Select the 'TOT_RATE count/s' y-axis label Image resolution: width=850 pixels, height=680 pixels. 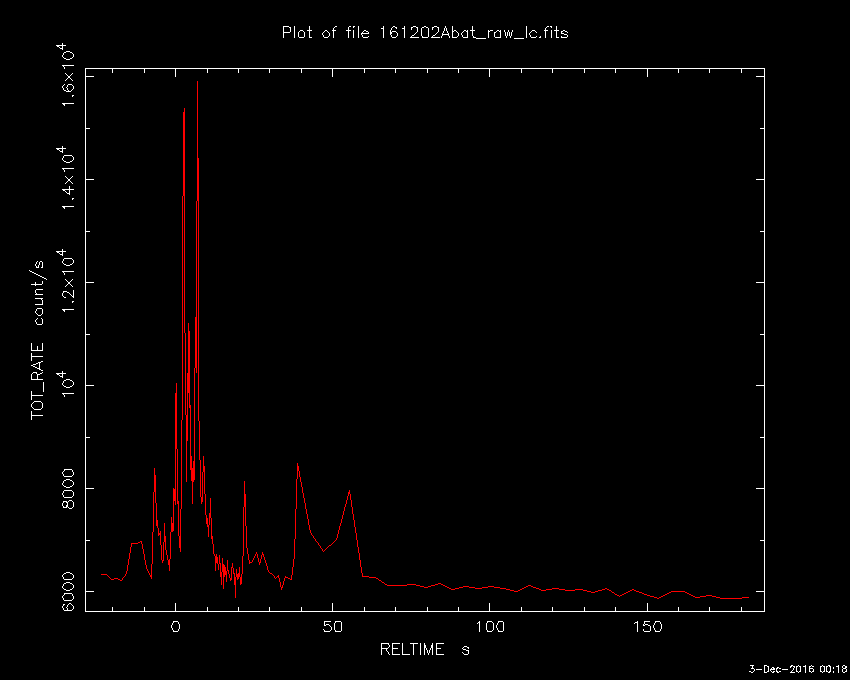click(x=37, y=340)
